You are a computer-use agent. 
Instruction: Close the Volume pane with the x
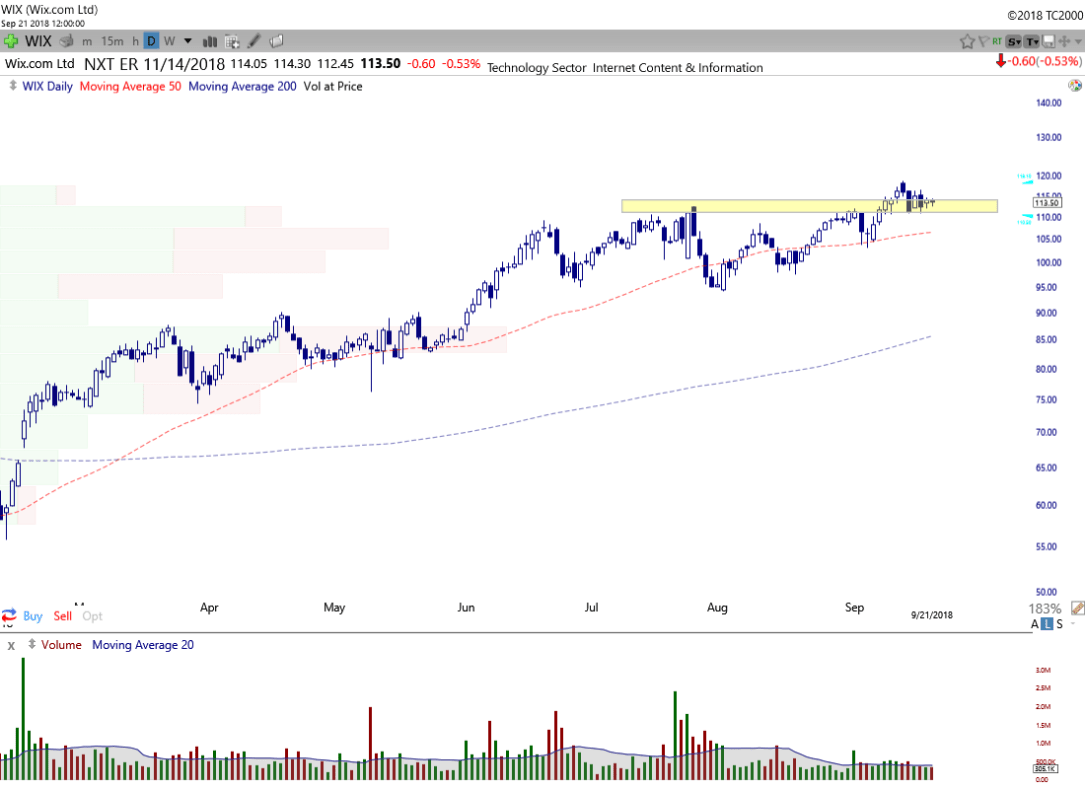[11, 646]
